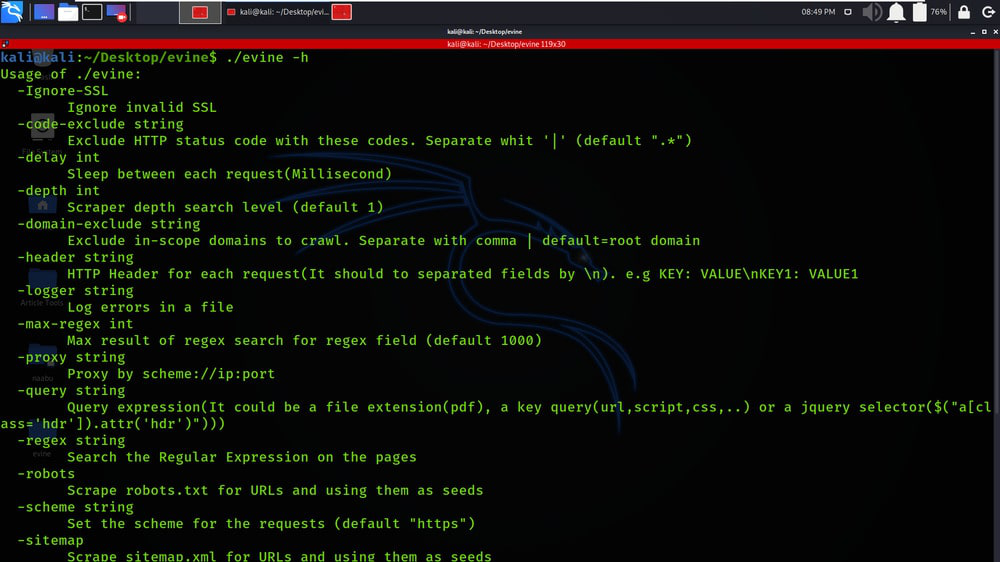Click 'Proxy by scheme://ip:port' text

point(171,374)
